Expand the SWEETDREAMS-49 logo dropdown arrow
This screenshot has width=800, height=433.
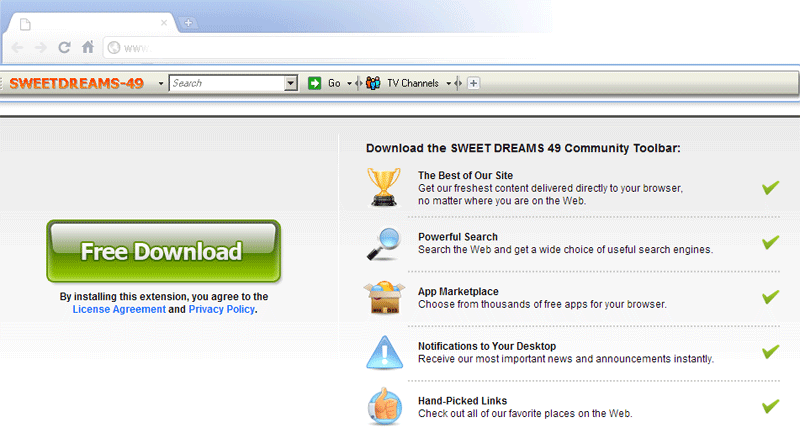161,83
